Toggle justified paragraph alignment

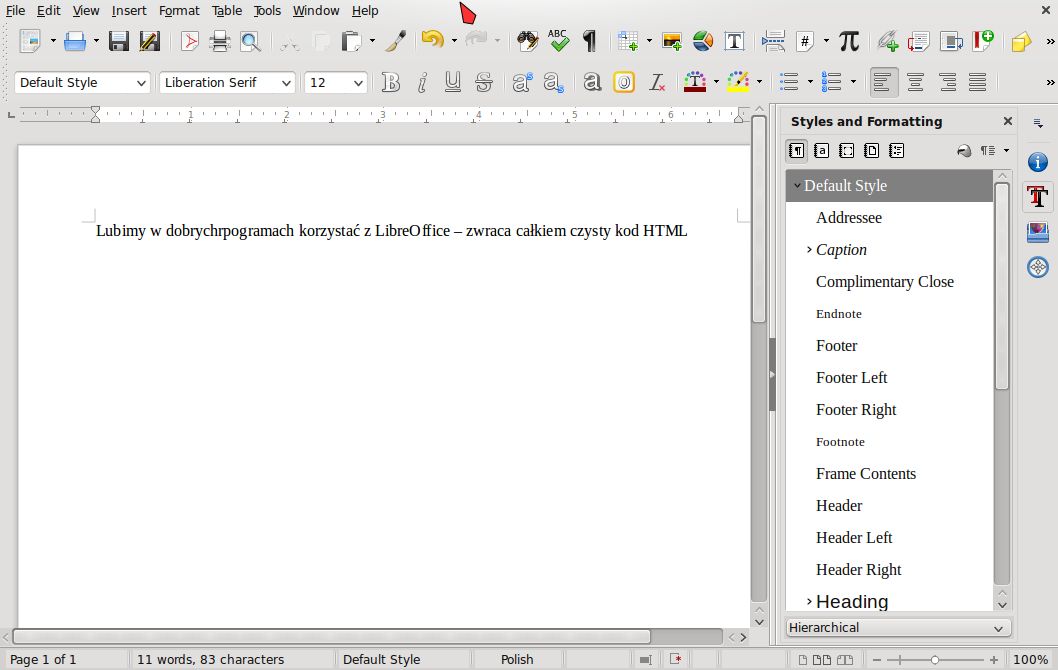pos(978,82)
